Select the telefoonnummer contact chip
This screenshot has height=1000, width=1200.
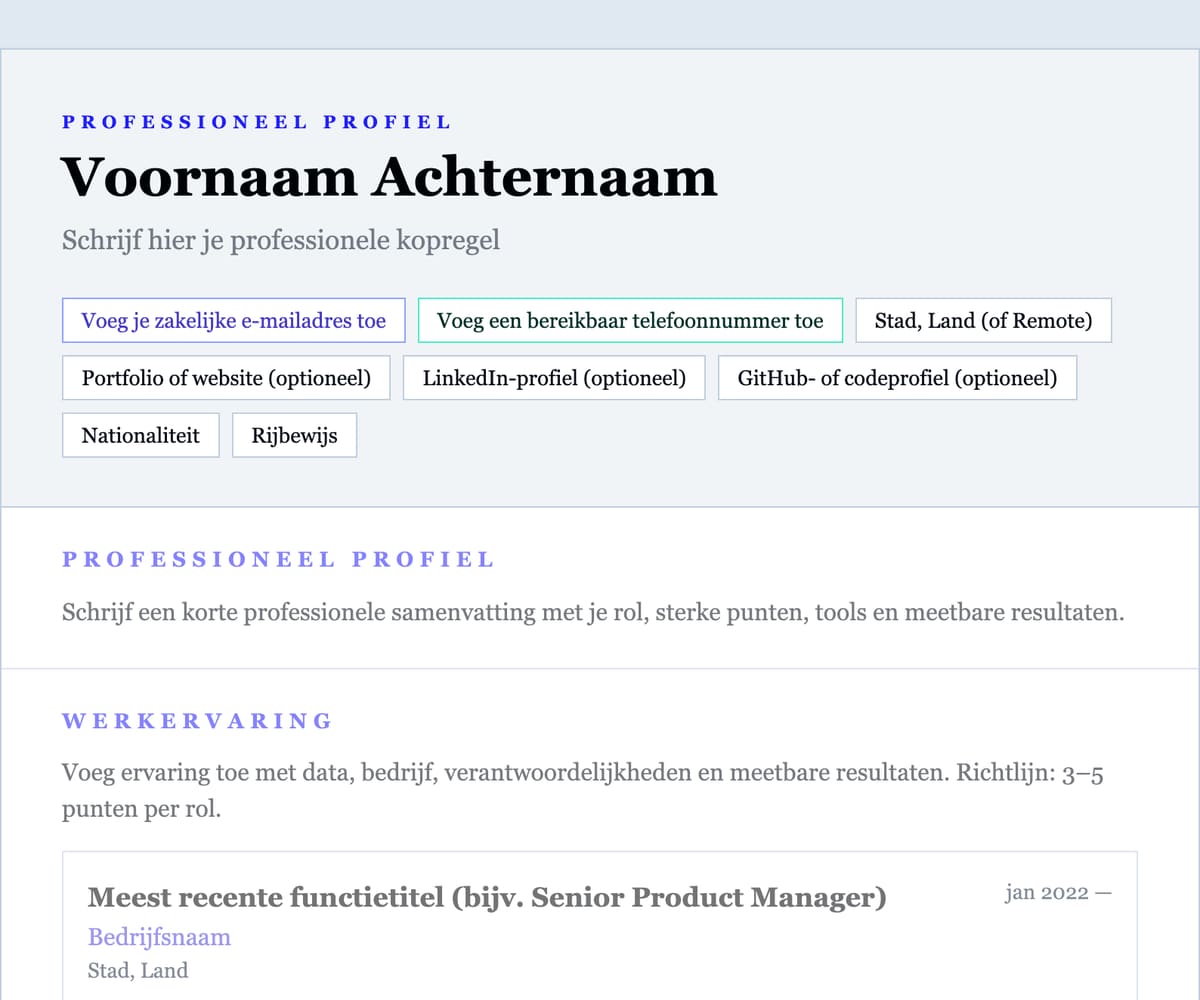pos(630,320)
